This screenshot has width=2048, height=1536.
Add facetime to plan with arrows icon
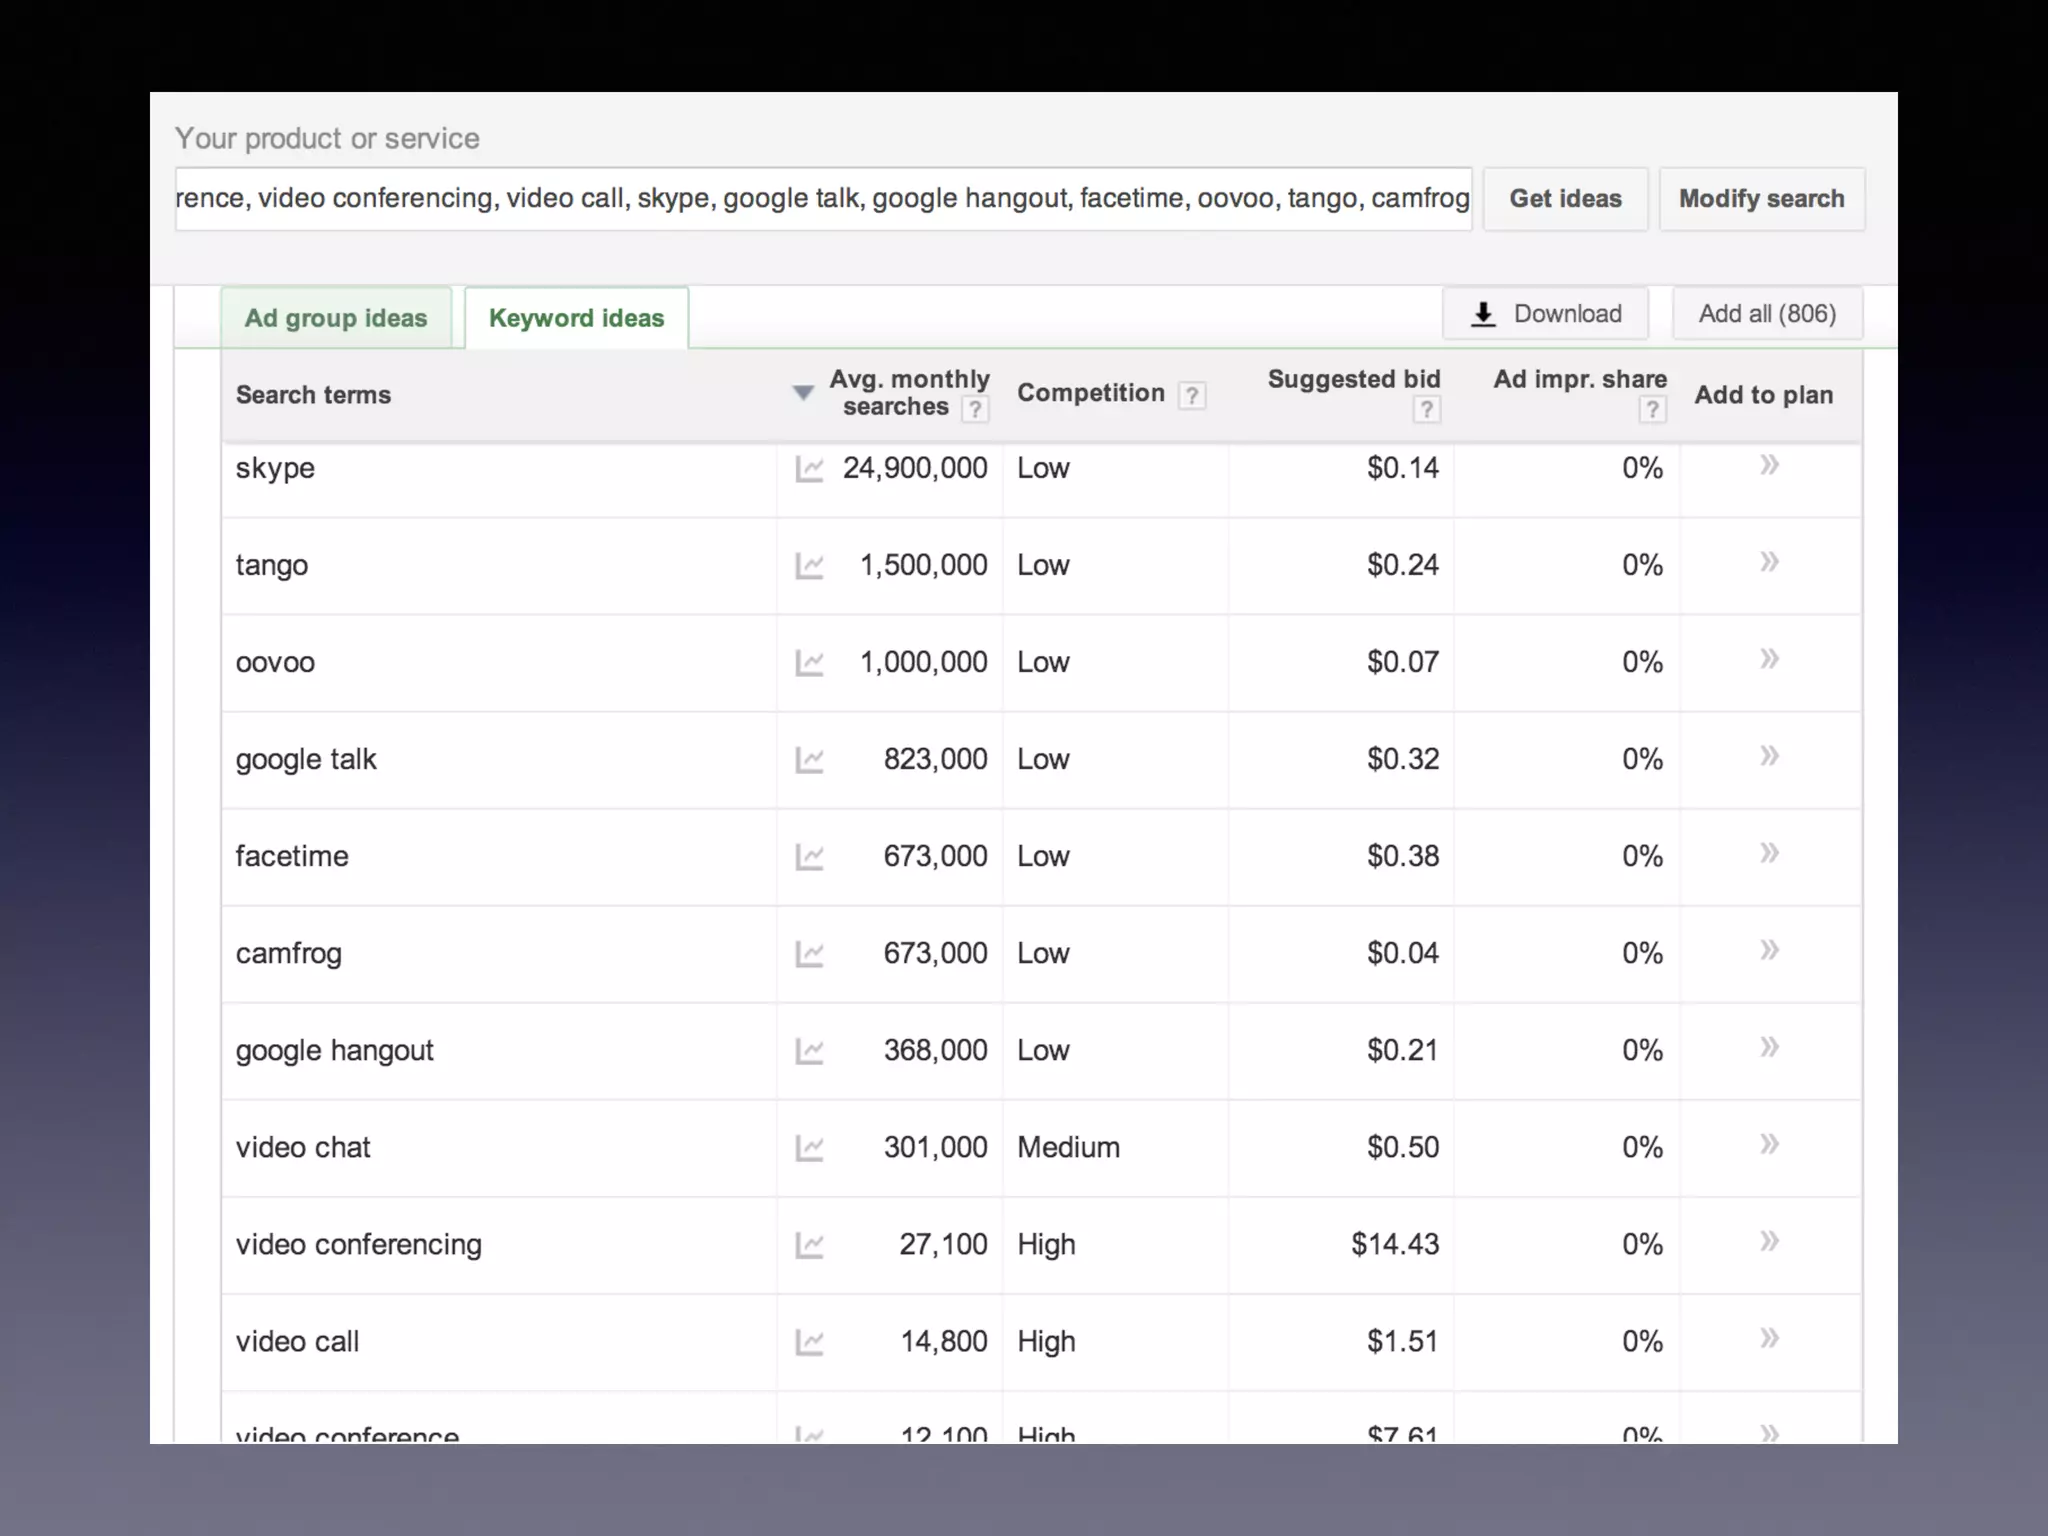click(1769, 853)
